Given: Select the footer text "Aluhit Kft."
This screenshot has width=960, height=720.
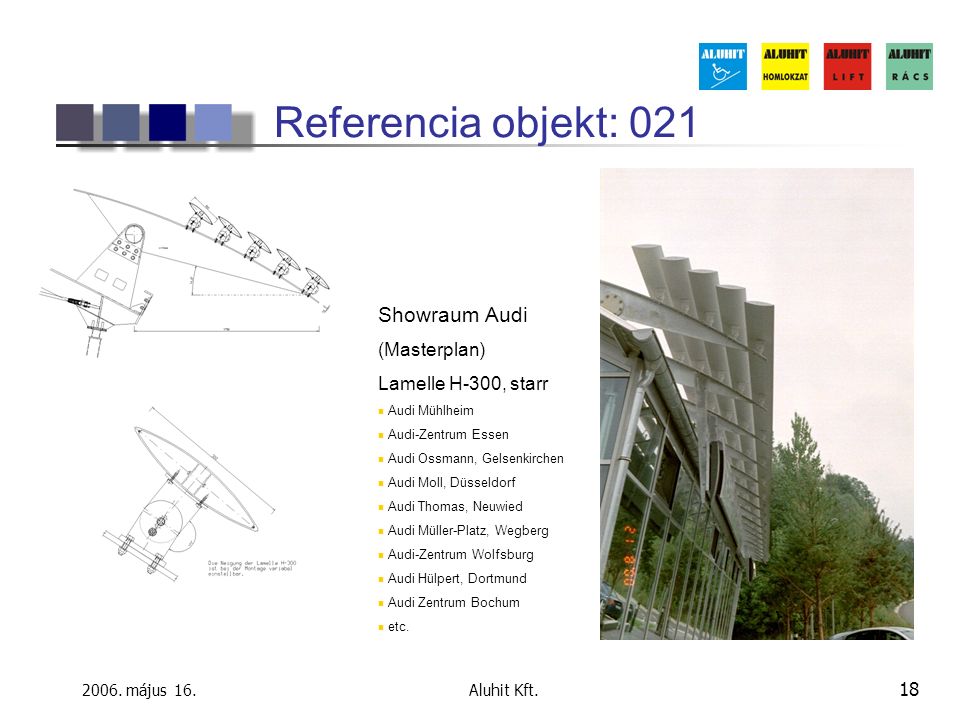Looking at the screenshot, I should (503, 690).
